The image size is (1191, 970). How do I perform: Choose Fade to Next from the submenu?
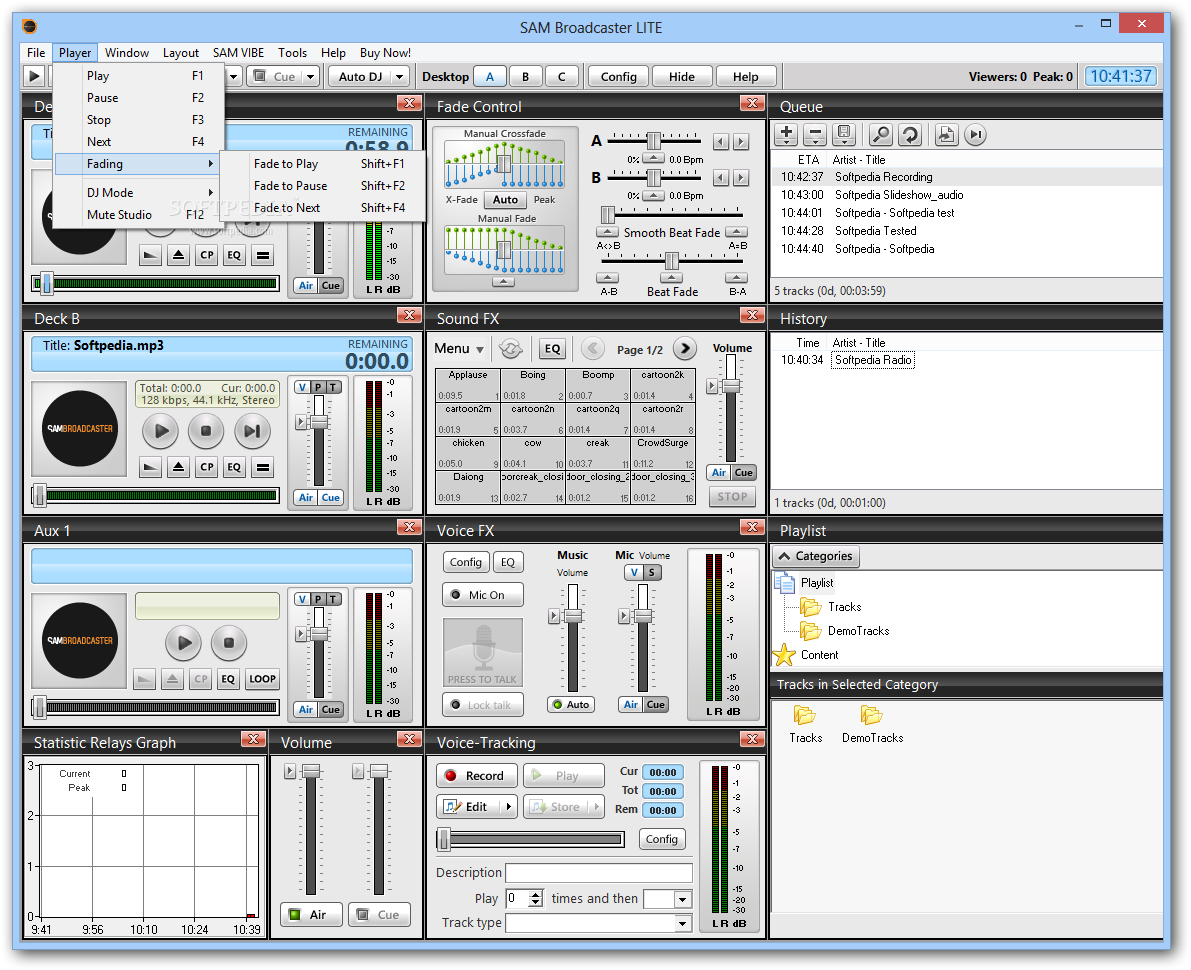click(322, 208)
